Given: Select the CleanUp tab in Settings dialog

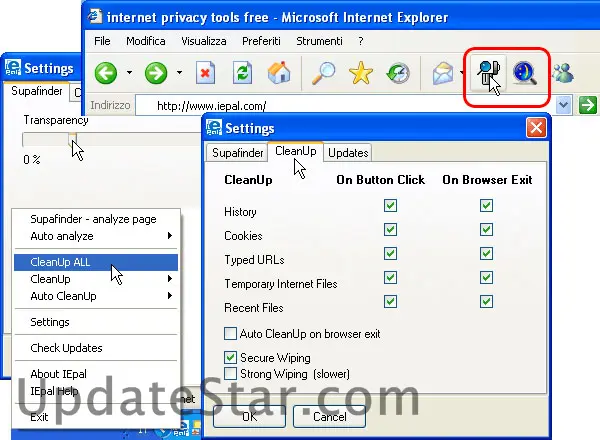Looking at the screenshot, I should [x=296, y=152].
